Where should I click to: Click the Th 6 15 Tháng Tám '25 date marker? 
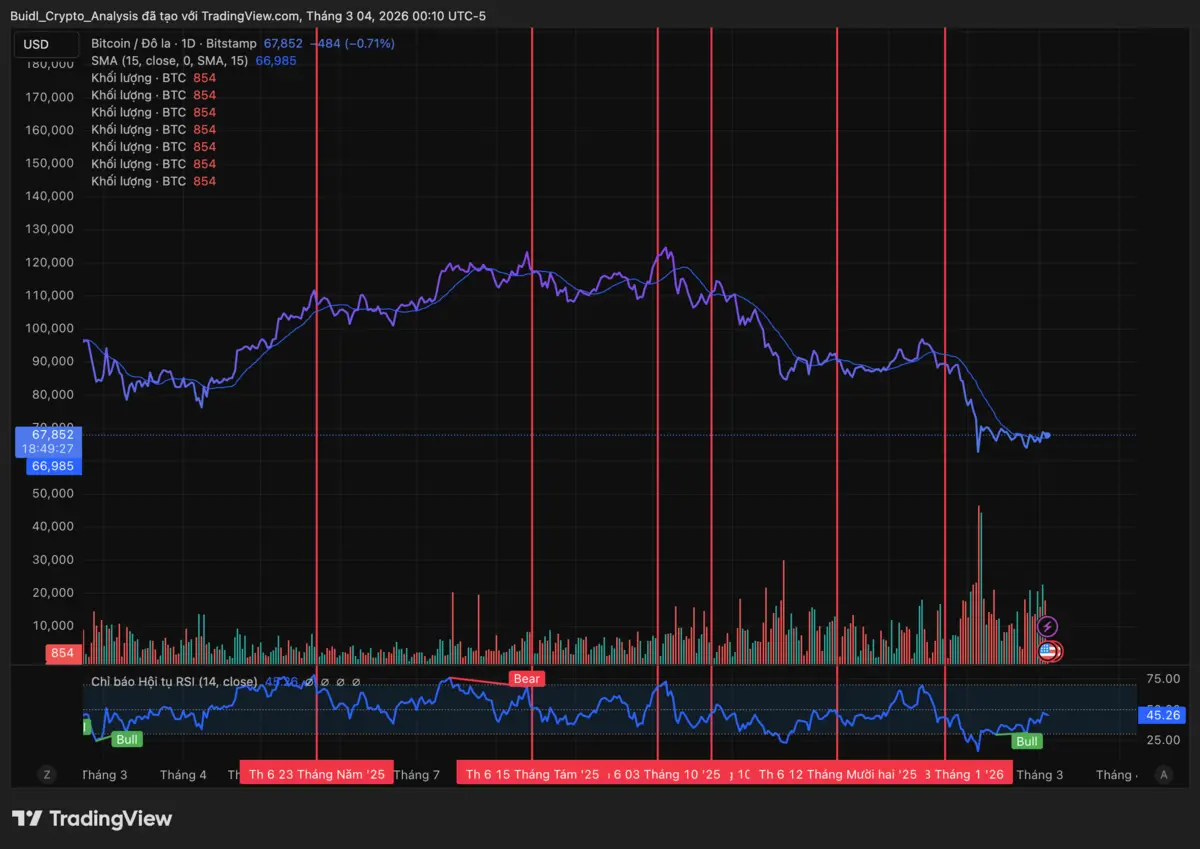(x=532, y=774)
